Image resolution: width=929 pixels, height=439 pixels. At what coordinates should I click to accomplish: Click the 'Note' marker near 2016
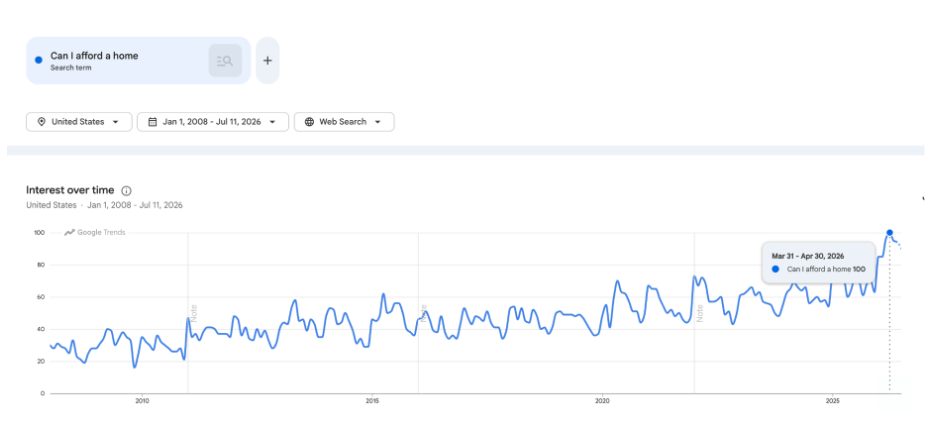(x=424, y=313)
